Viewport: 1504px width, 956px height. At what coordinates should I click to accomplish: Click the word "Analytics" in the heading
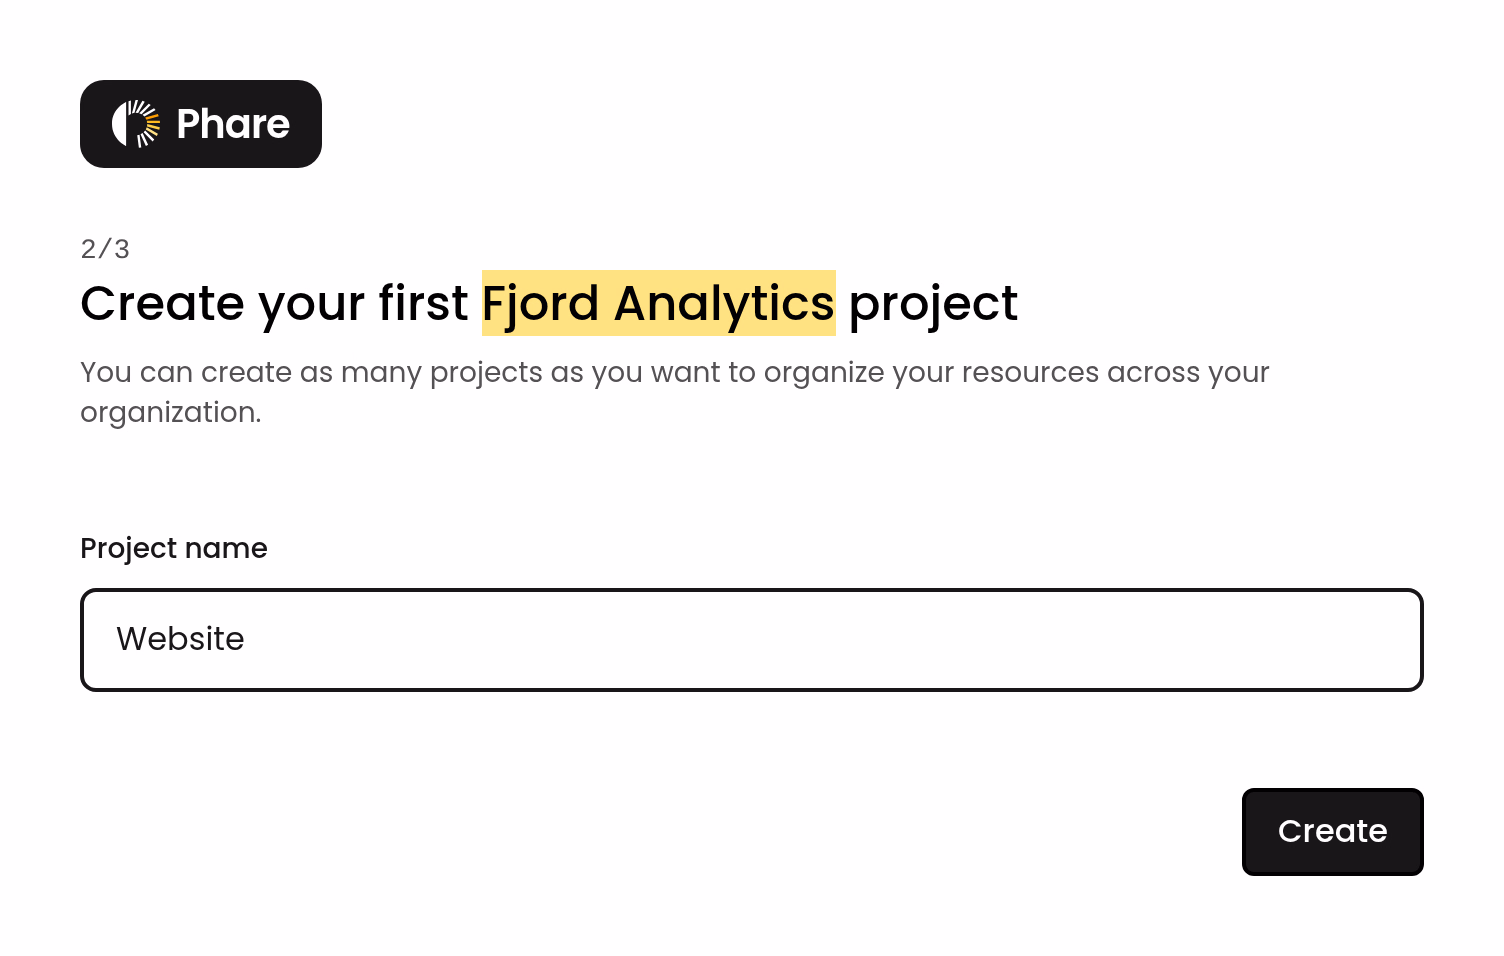coord(724,305)
